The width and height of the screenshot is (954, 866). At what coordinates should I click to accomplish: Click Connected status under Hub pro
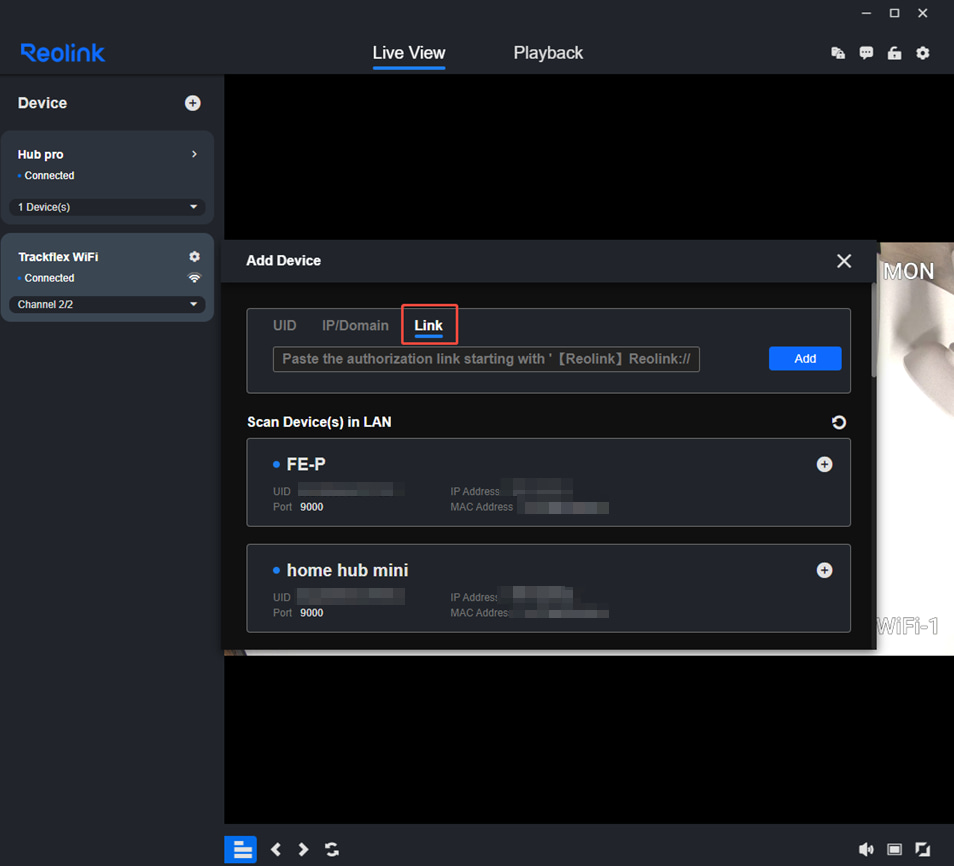tap(49, 175)
